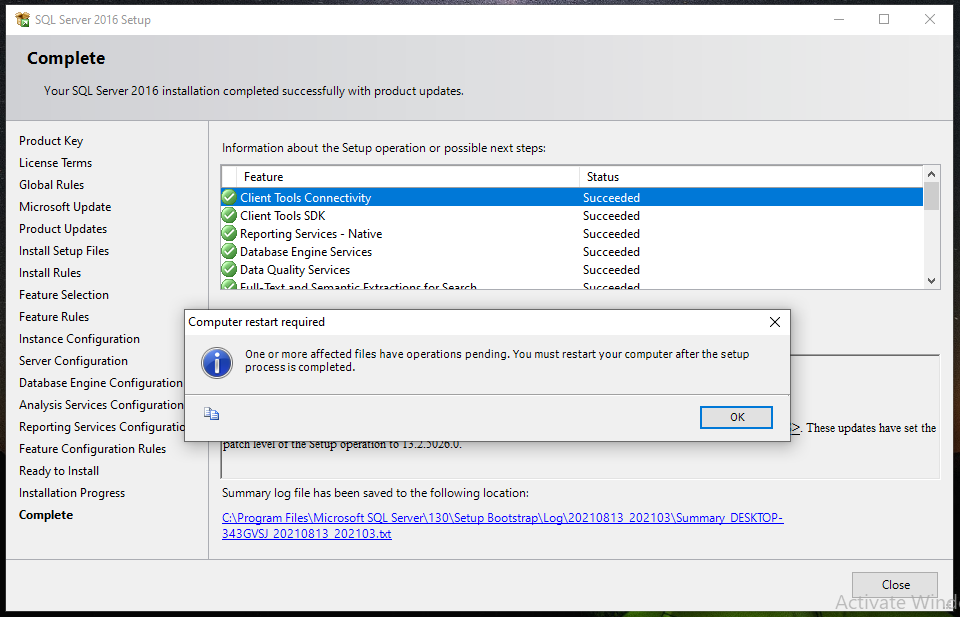Click the Instance Configuration step
960x617 pixels.
(79, 339)
